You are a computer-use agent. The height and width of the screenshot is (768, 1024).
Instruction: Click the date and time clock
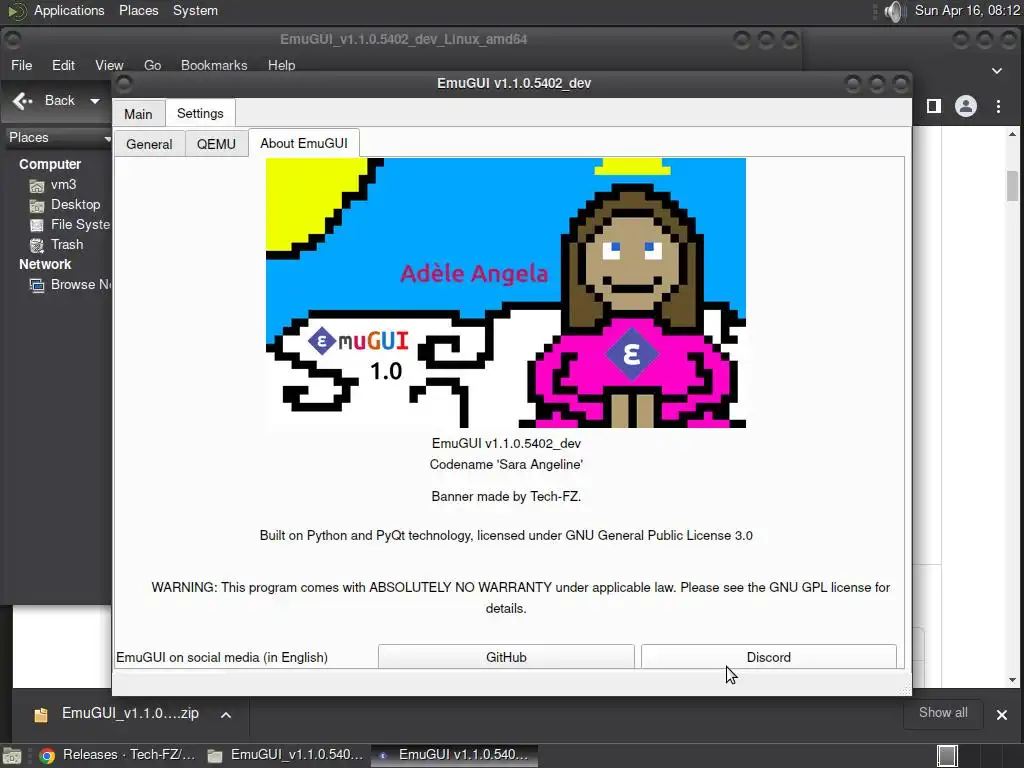click(967, 10)
